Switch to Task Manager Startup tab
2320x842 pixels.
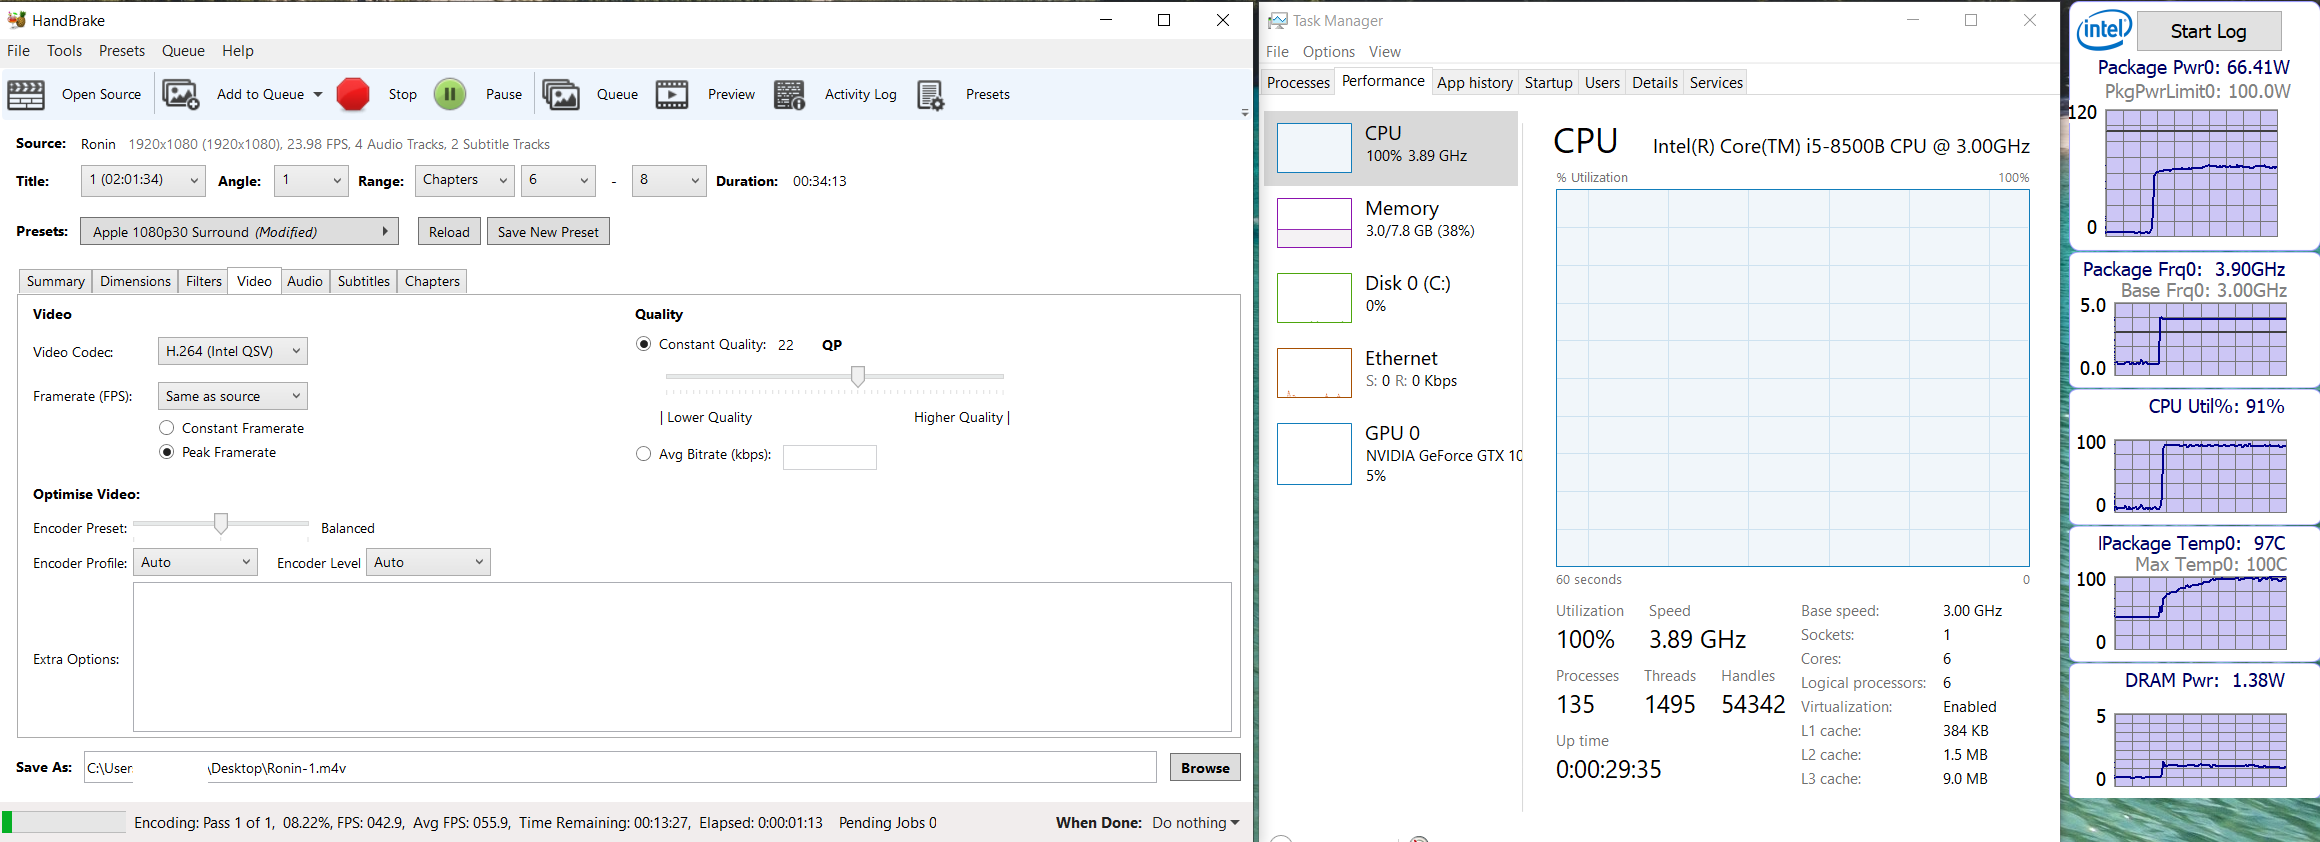pyautogui.click(x=1549, y=83)
